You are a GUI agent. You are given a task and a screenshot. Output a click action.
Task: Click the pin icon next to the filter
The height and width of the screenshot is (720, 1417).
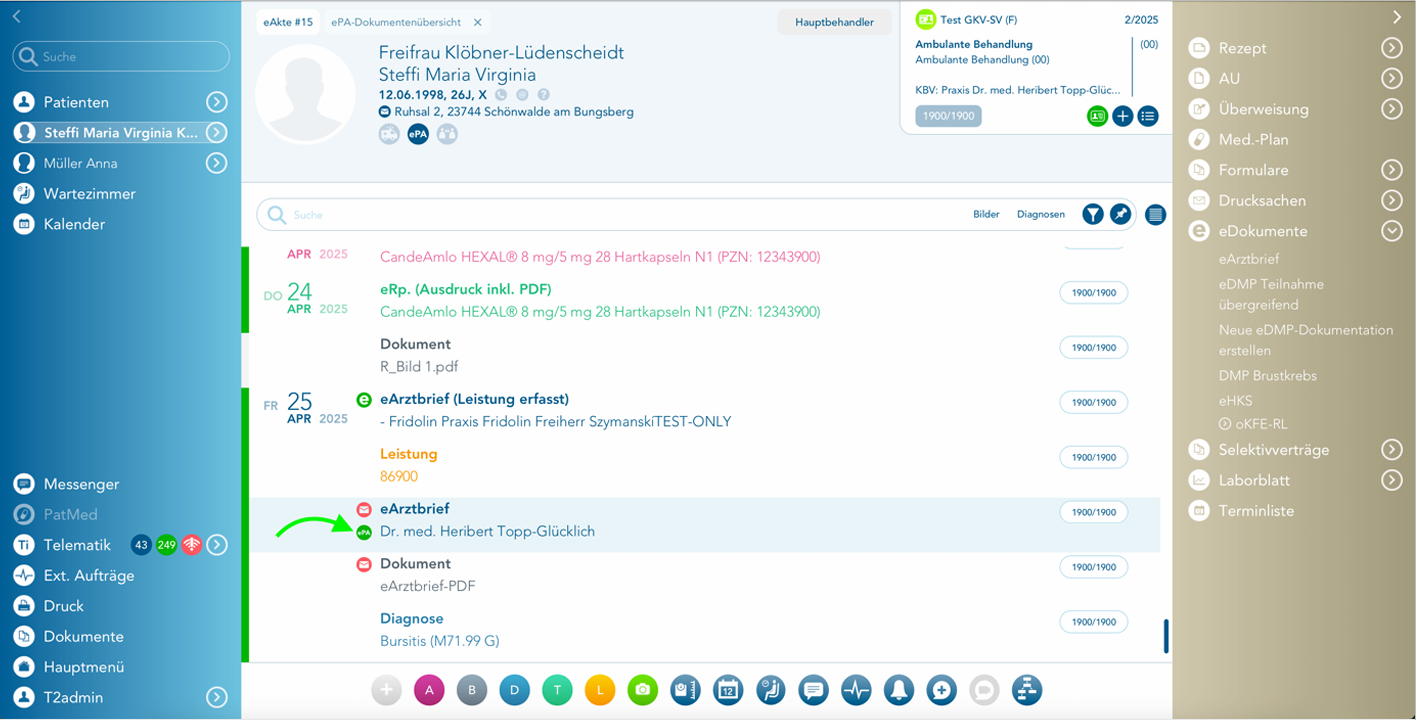click(x=1121, y=214)
